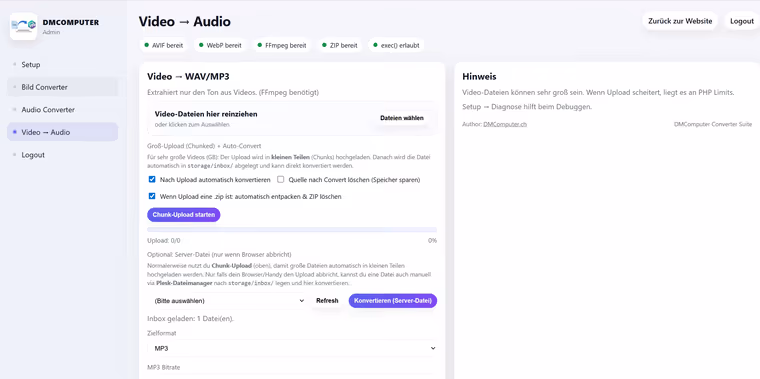Click Konvertieren (Server-Datei) button
Viewport: 760px width, 379px height.
393,300
